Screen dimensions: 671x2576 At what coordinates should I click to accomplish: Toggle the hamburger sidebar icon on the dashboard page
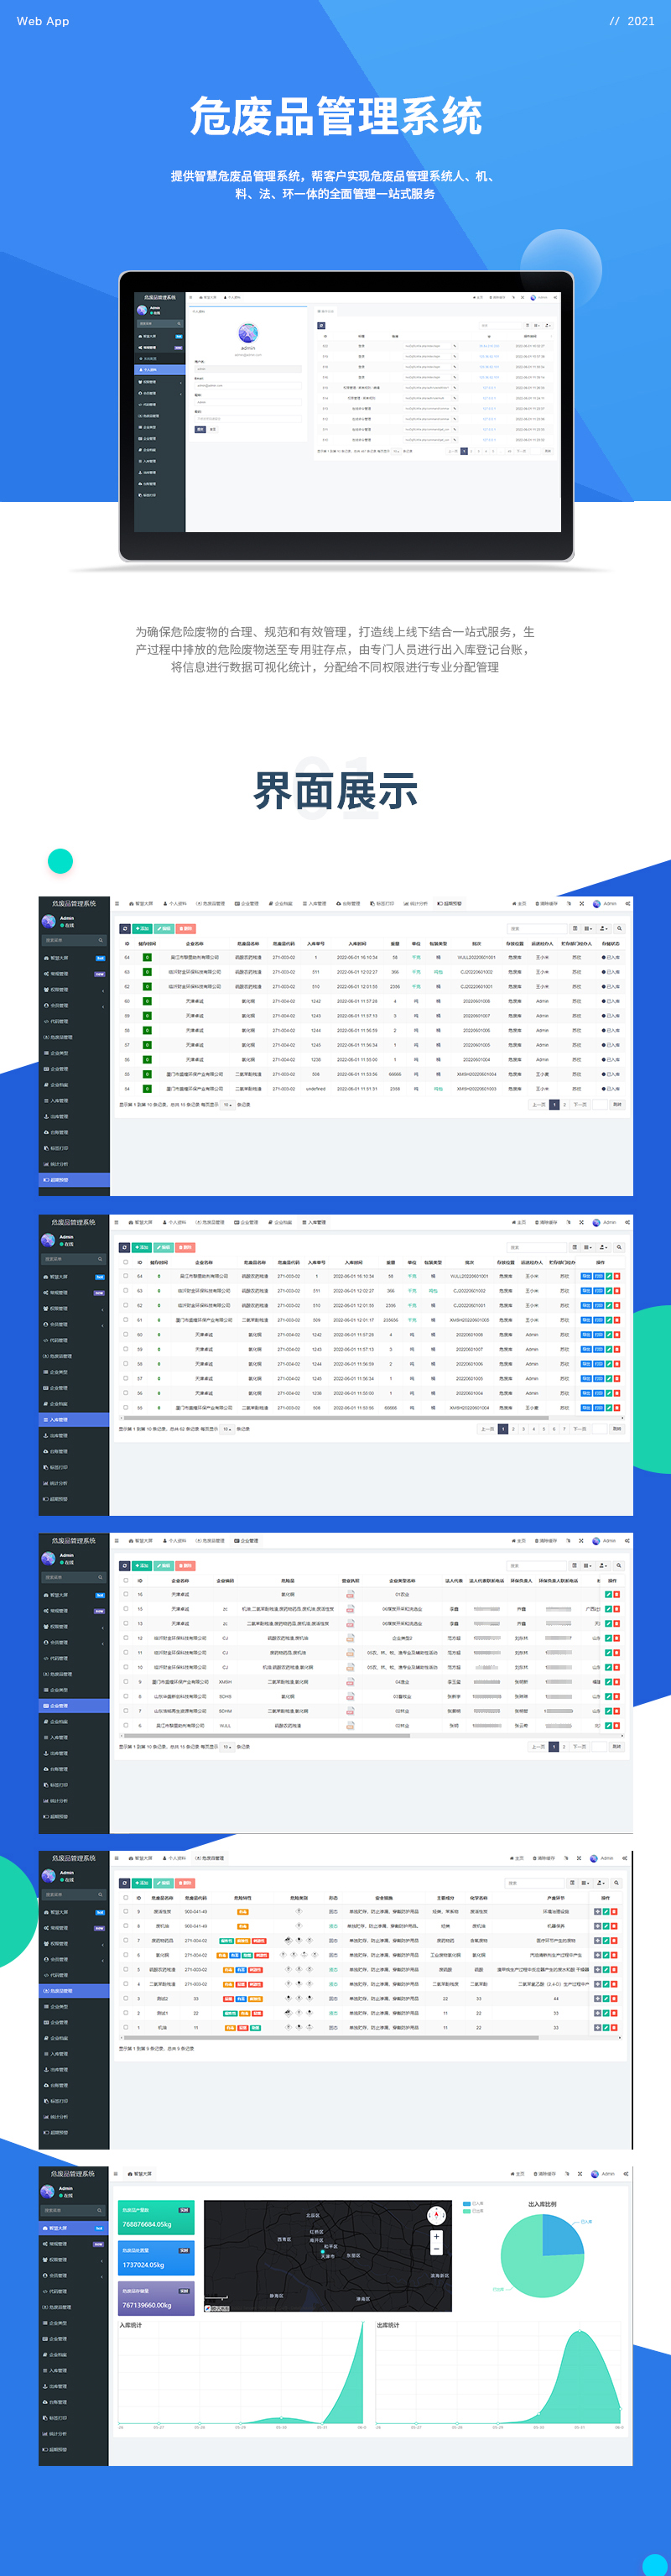pos(117,2174)
